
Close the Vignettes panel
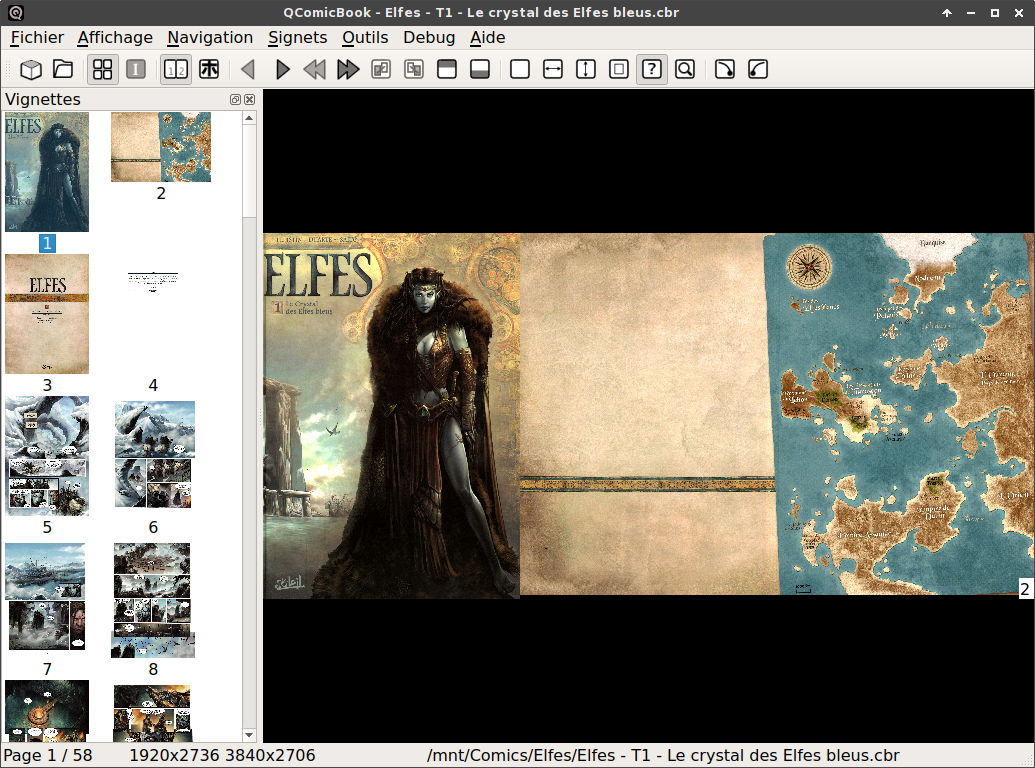click(x=250, y=100)
